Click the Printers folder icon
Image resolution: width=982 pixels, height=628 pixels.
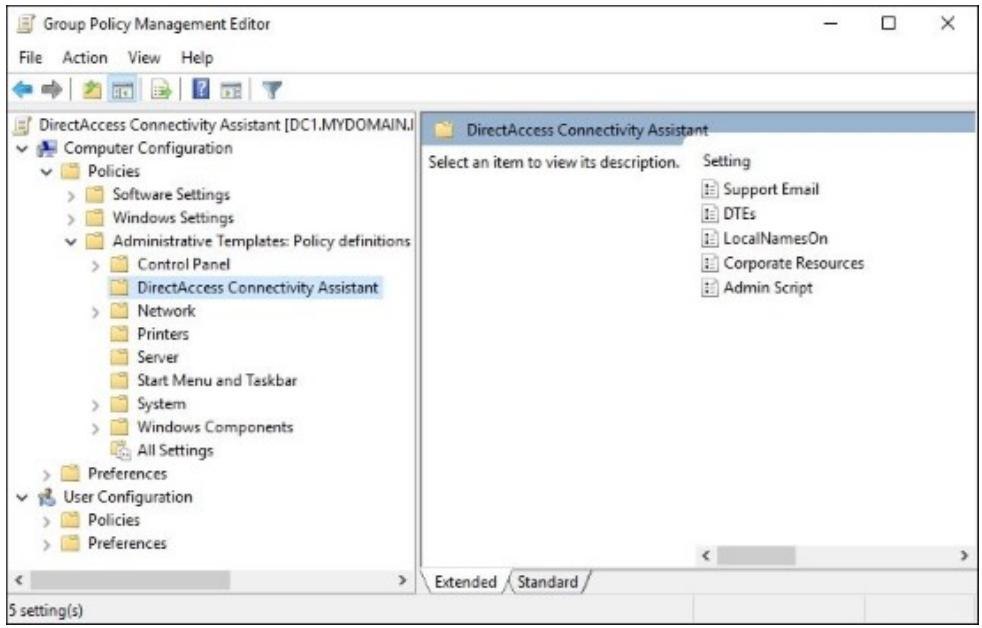tap(119, 334)
